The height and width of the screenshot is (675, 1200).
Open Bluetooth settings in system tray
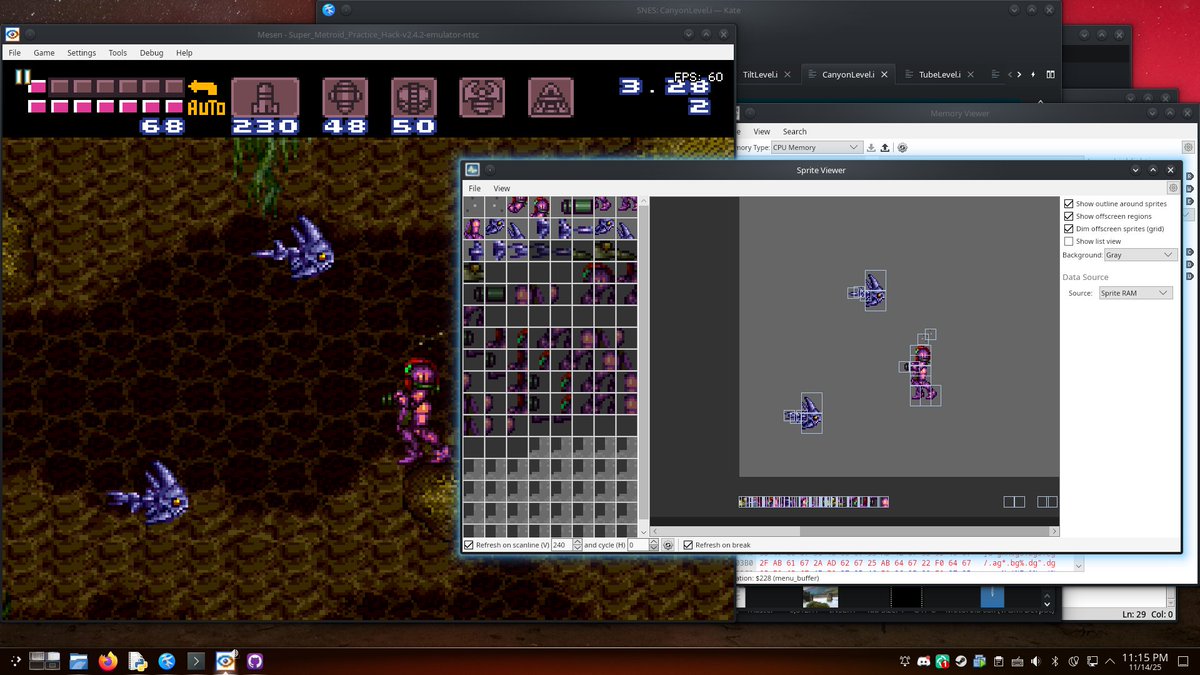1054,661
